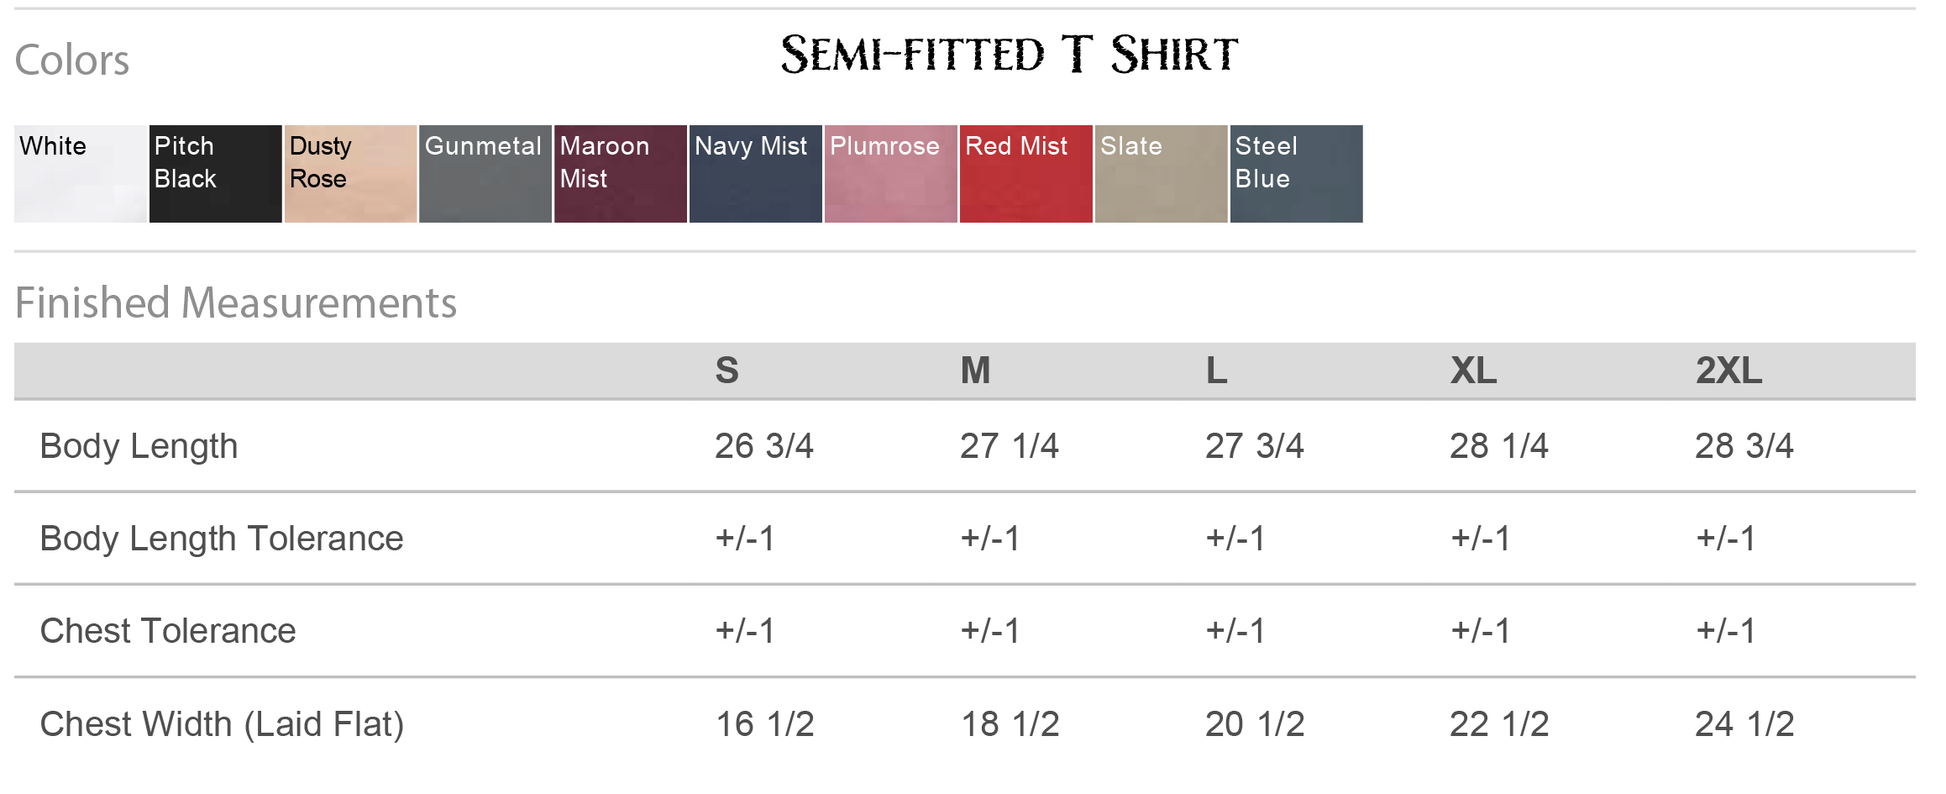The height and width of the screenshot is (794, 1946).
Task: Click the Body Length row label
Action: pyautogui.click(x=139, y=446)
